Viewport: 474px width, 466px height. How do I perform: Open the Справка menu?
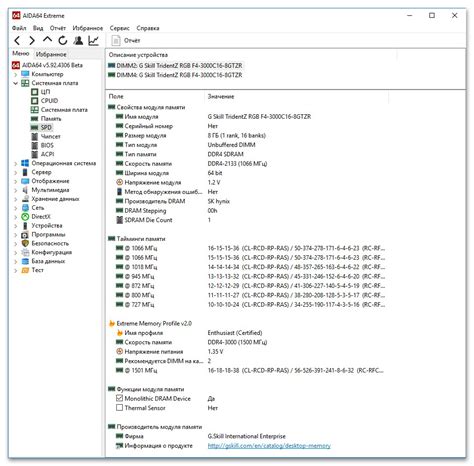pos(148,28)
